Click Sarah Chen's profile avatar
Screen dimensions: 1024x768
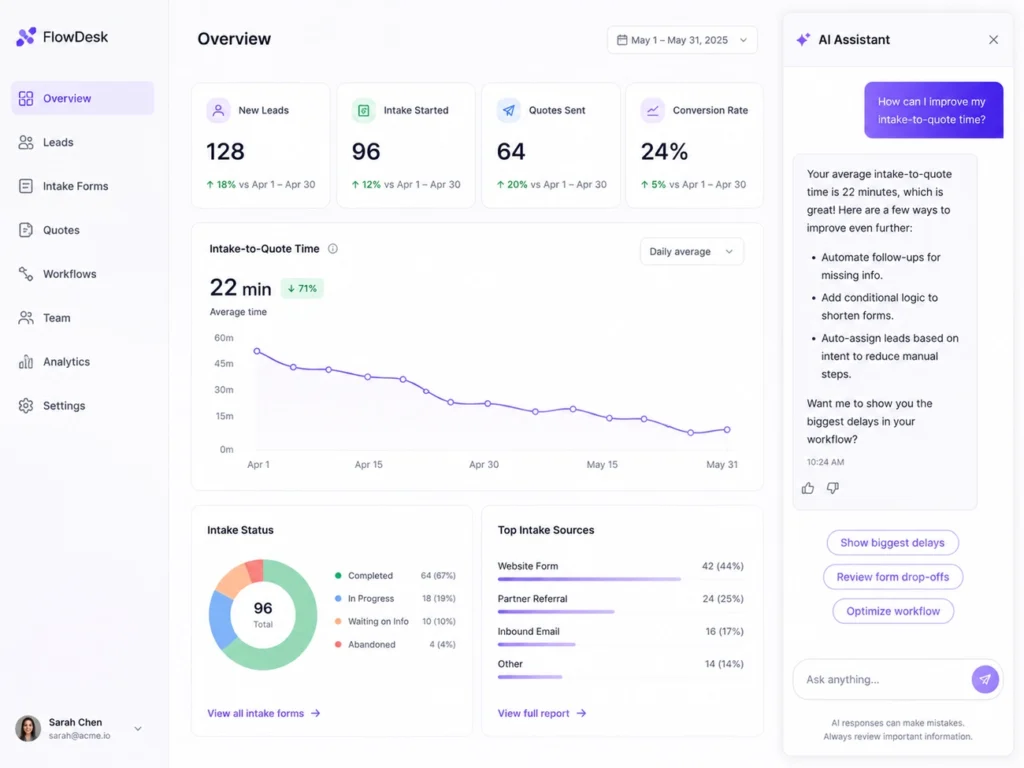(28, 728)
